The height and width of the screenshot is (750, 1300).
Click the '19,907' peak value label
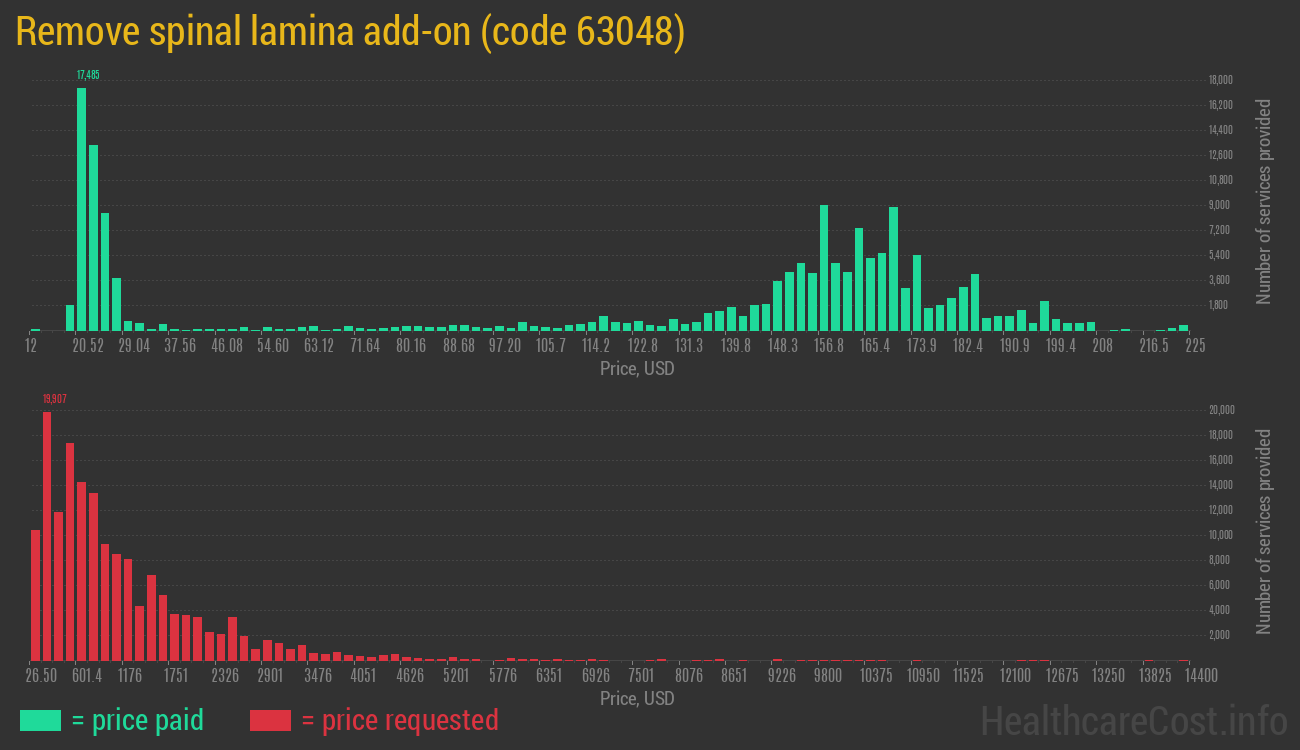[54, 398]
